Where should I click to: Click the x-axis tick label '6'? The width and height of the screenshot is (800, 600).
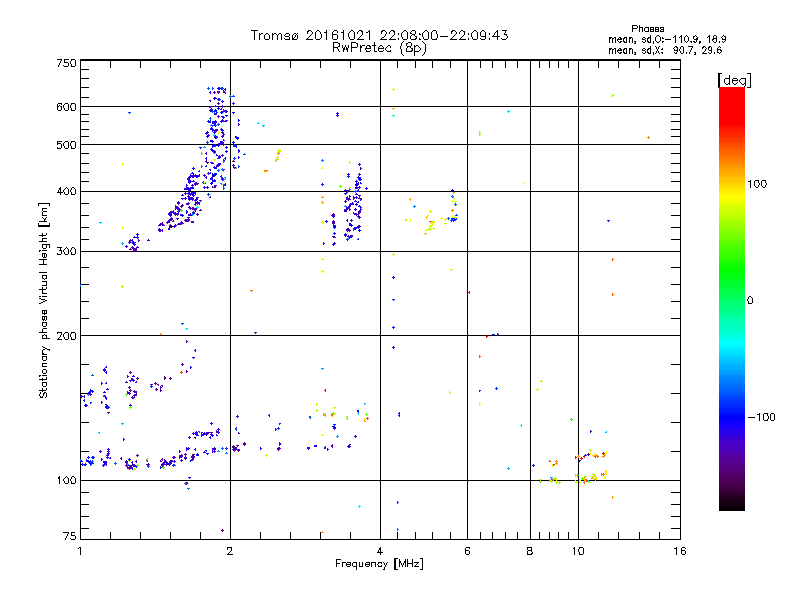[x=467, y=551]
